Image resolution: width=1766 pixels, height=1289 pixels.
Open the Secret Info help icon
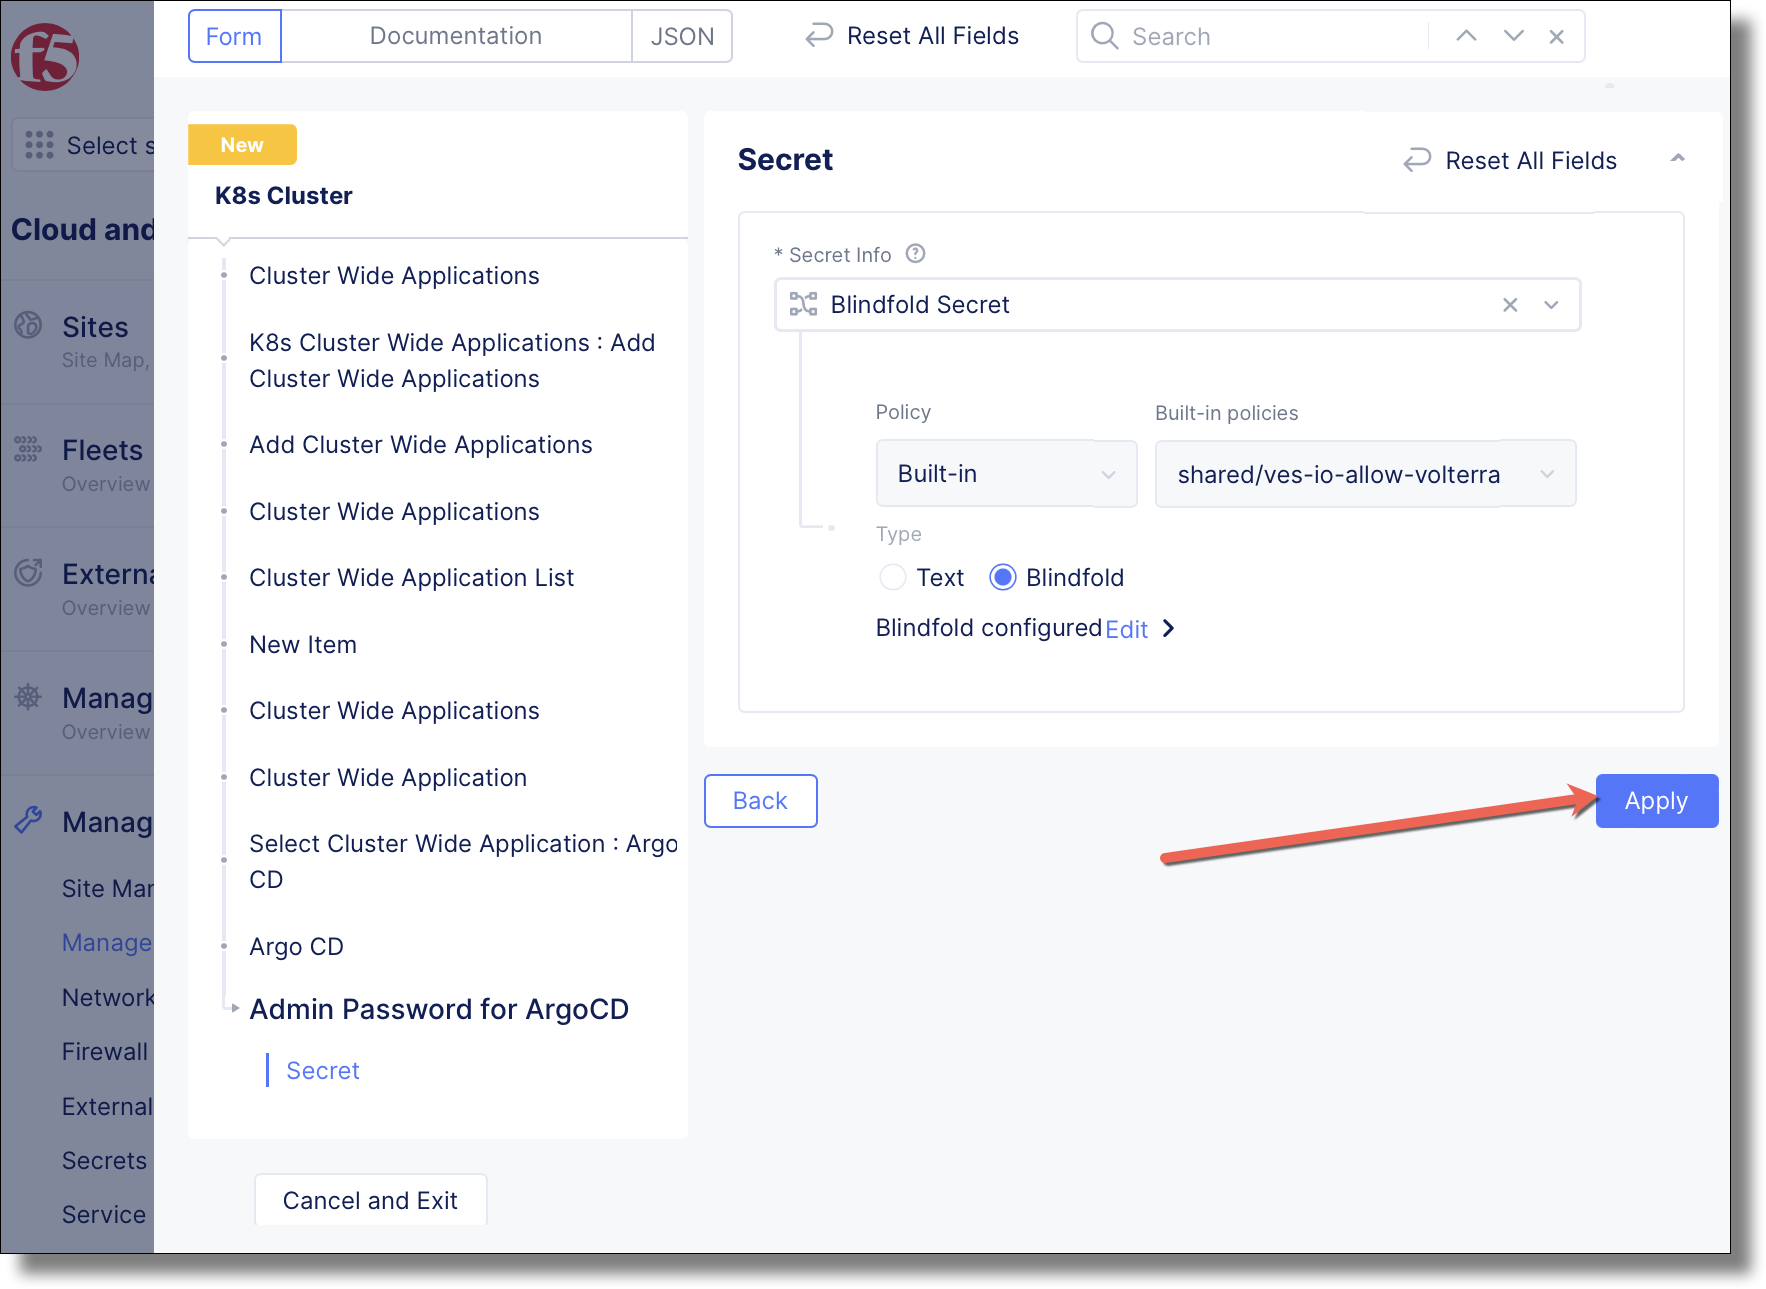pyautogui.click(x=915, y=254)
